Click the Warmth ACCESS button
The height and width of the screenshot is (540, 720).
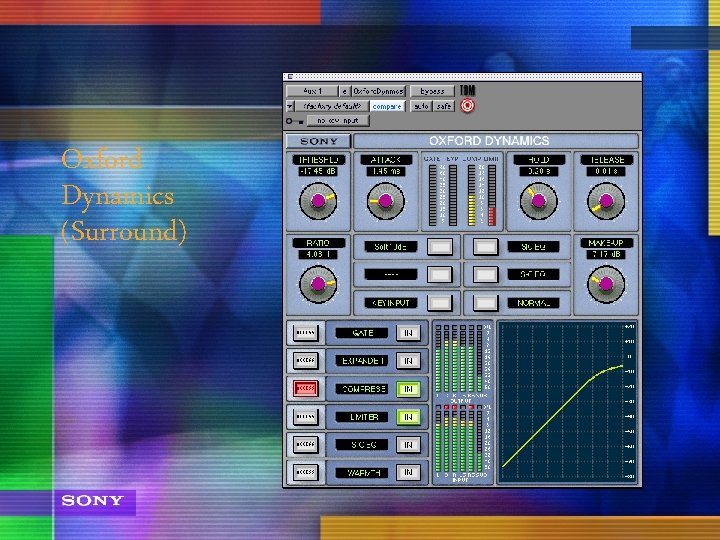(305, 472)
